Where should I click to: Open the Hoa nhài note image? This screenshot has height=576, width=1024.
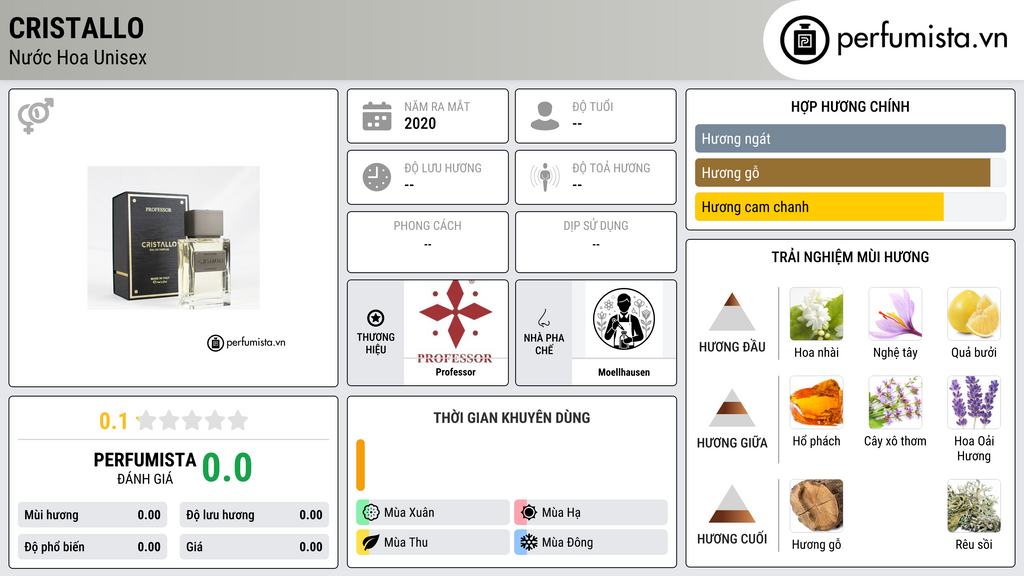point(816,314)
